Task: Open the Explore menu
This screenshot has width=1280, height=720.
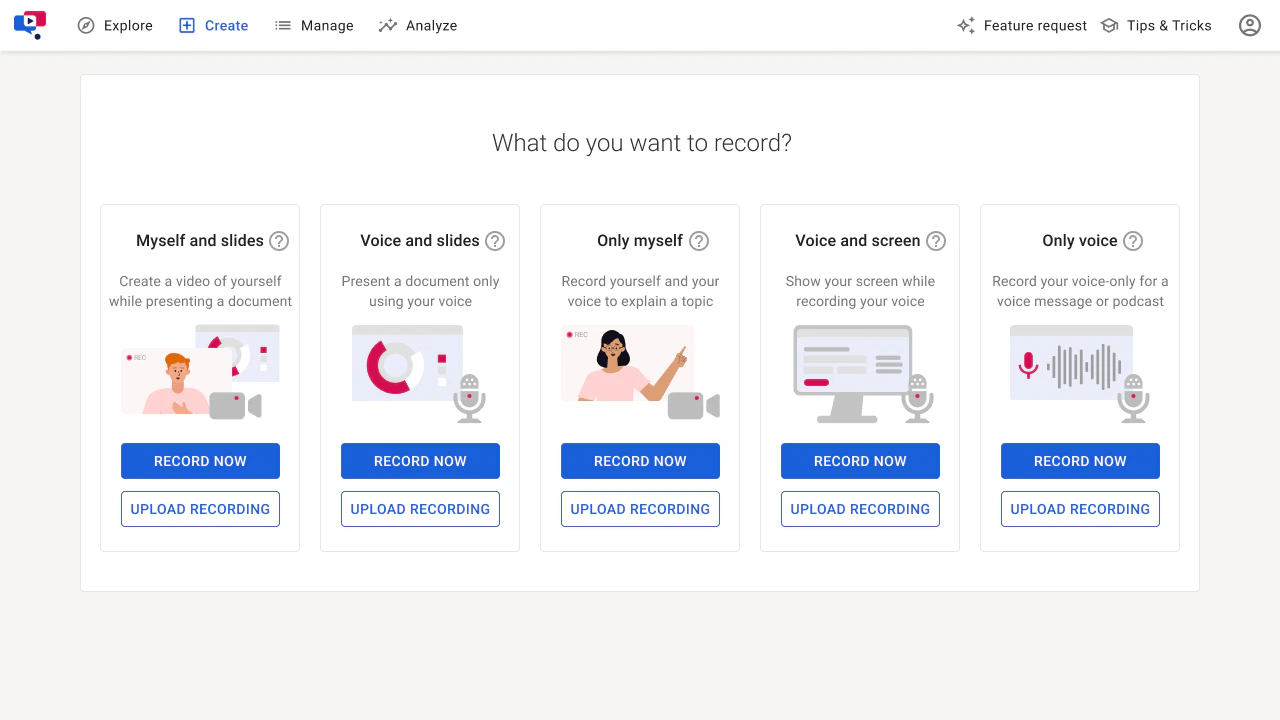Action: click(x=115, y=26)
